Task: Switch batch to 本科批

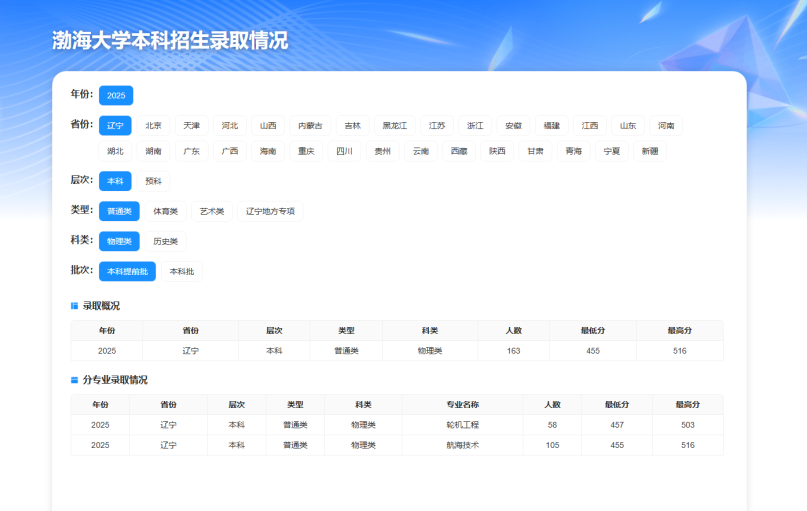Action: click(x=182, y=271)
